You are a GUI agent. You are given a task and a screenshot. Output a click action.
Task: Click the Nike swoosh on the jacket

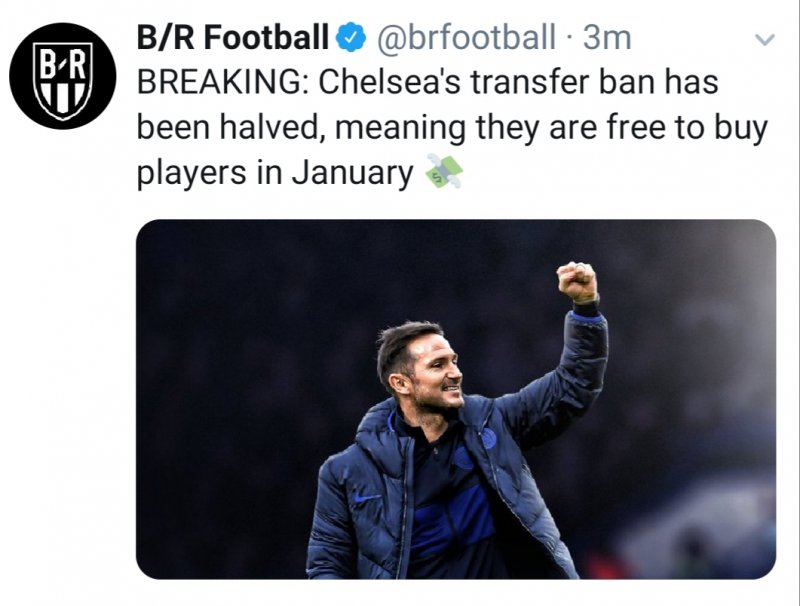click(367, 497)
